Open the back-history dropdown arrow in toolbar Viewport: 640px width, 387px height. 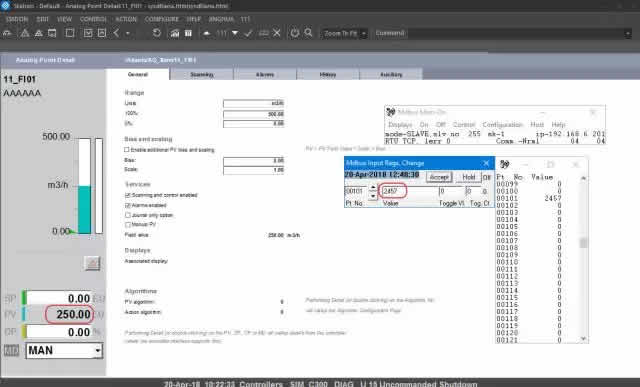click(x=128, y=33)
